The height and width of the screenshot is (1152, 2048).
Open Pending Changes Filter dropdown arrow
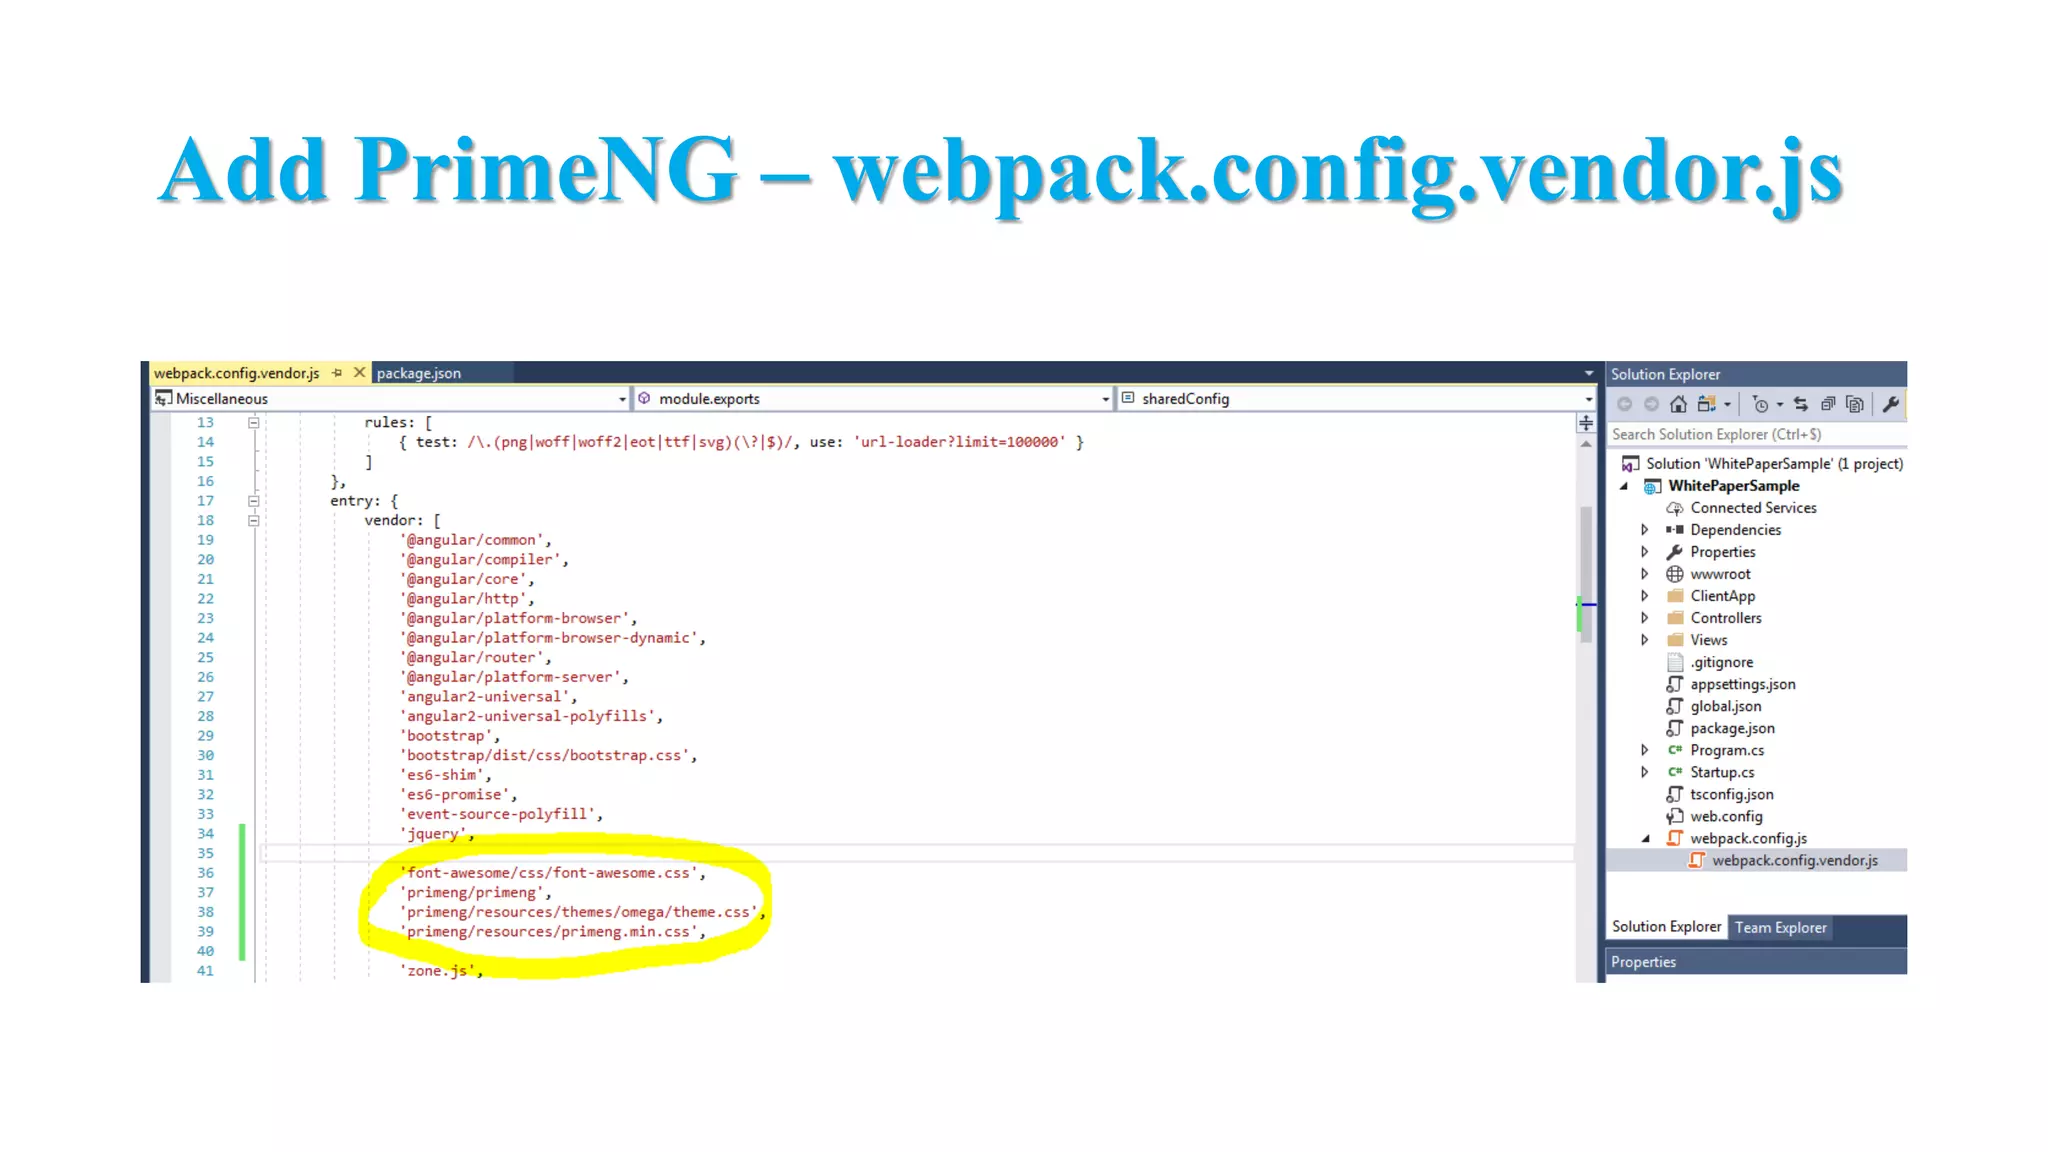click(x=1780, y=405)
